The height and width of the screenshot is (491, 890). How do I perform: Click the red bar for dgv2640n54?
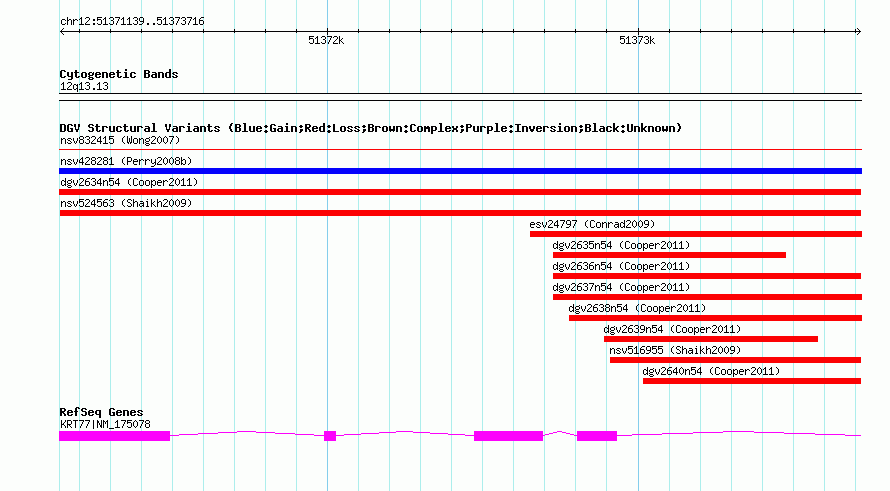(x=752, y=381)
